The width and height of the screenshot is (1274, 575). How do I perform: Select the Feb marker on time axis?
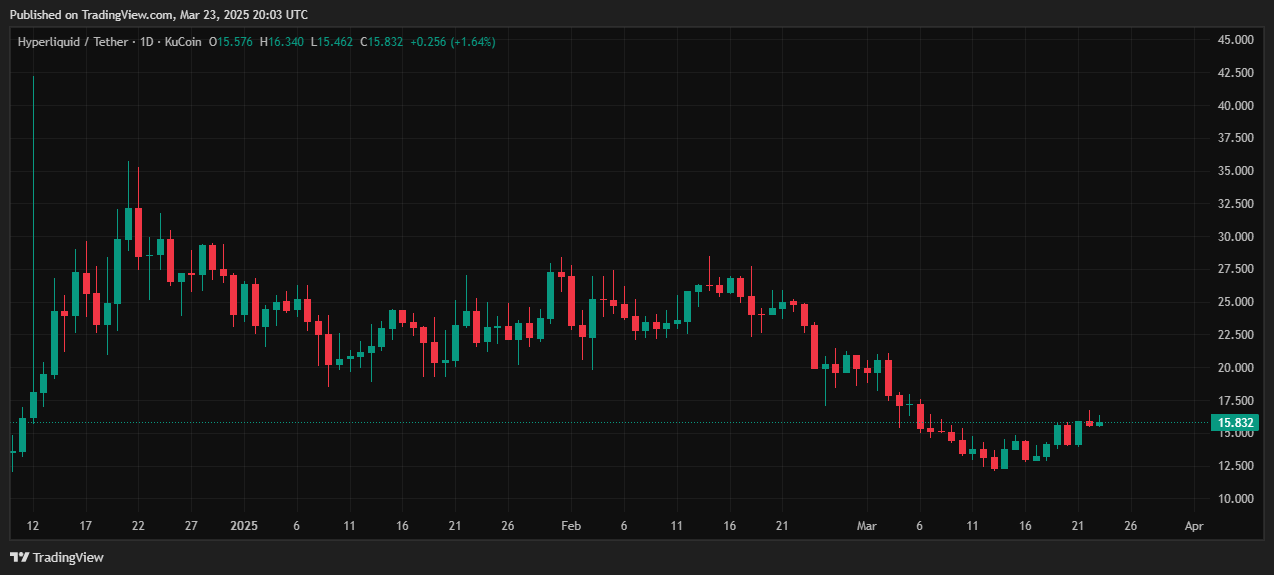pos(570,525)
